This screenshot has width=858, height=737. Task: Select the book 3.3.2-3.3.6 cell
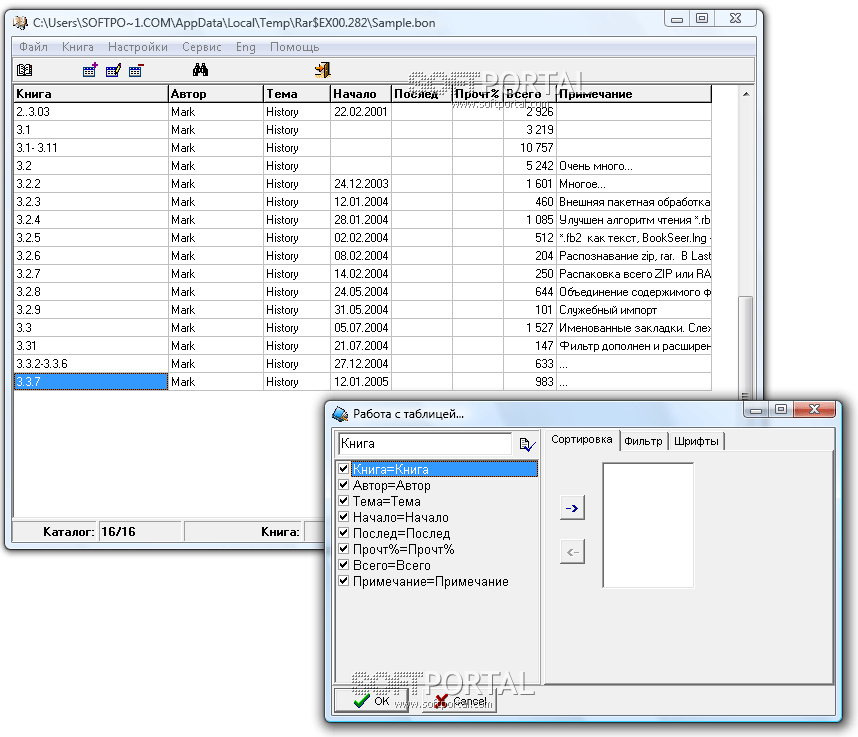click(91, 364)
